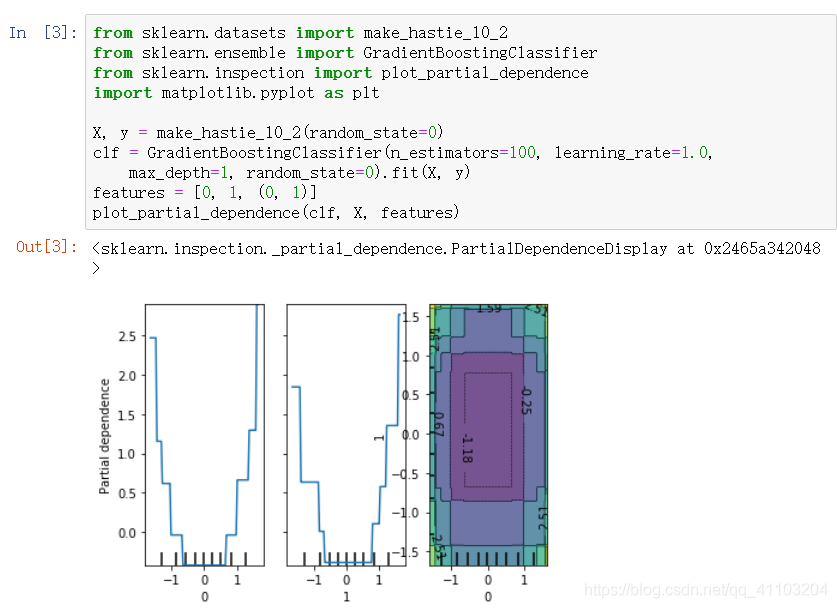This screenshot has width=837, height=608.
Task: Place cursor in code cell input area
Action: pos(461,122)
